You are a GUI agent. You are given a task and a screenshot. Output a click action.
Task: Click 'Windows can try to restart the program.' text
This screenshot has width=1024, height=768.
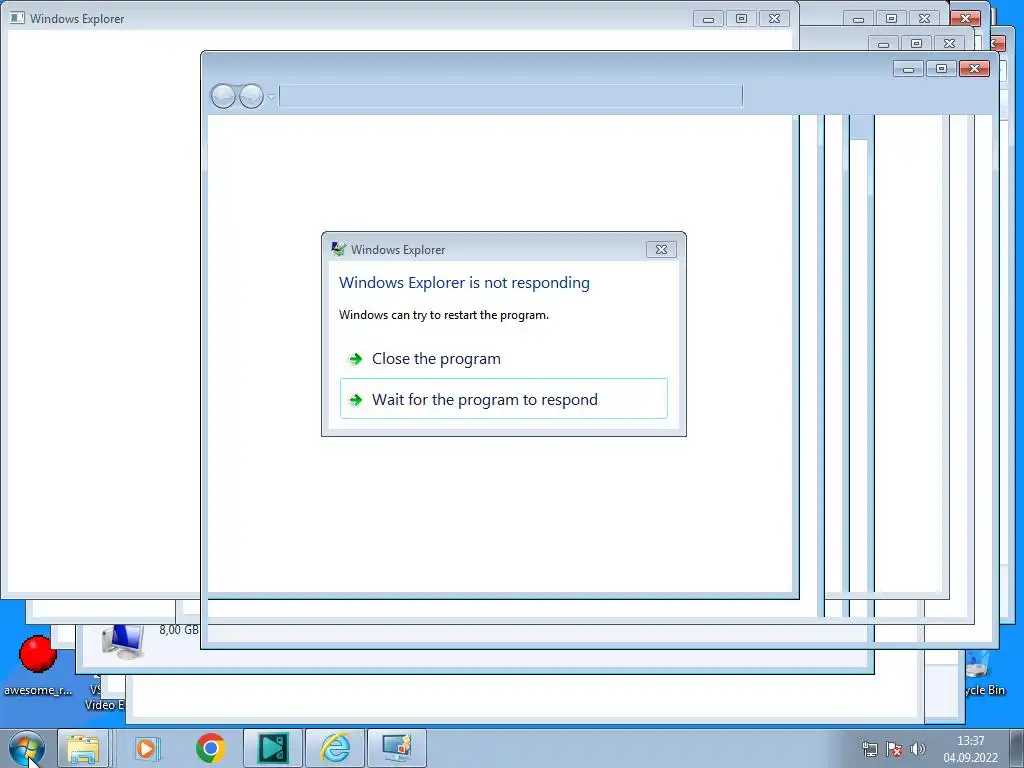444,315
